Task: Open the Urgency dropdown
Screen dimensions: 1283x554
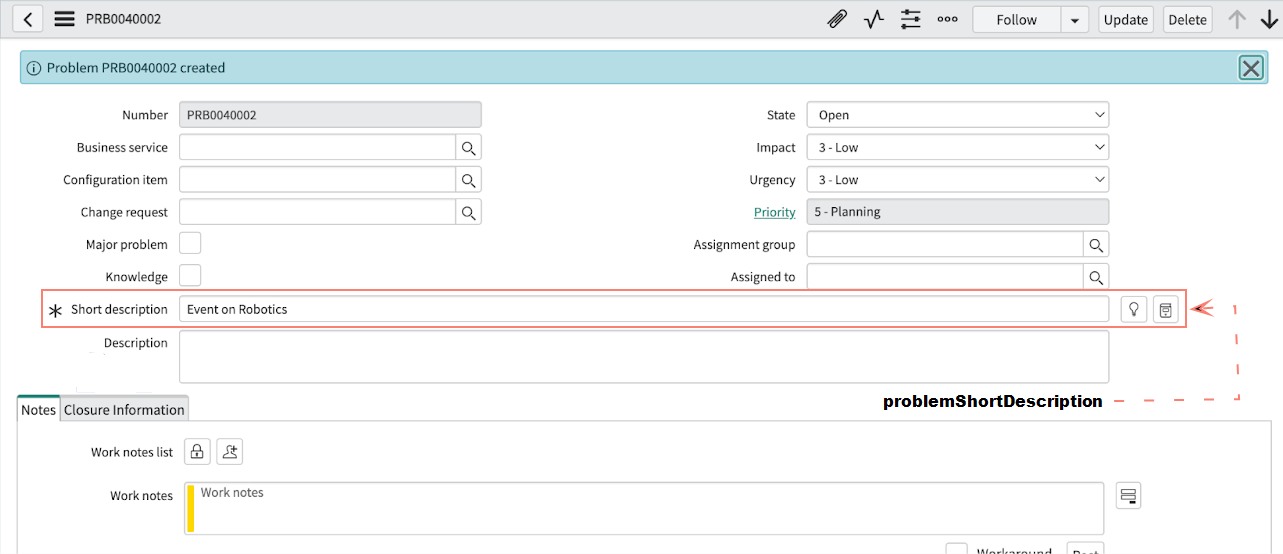Action: [957, 180]
